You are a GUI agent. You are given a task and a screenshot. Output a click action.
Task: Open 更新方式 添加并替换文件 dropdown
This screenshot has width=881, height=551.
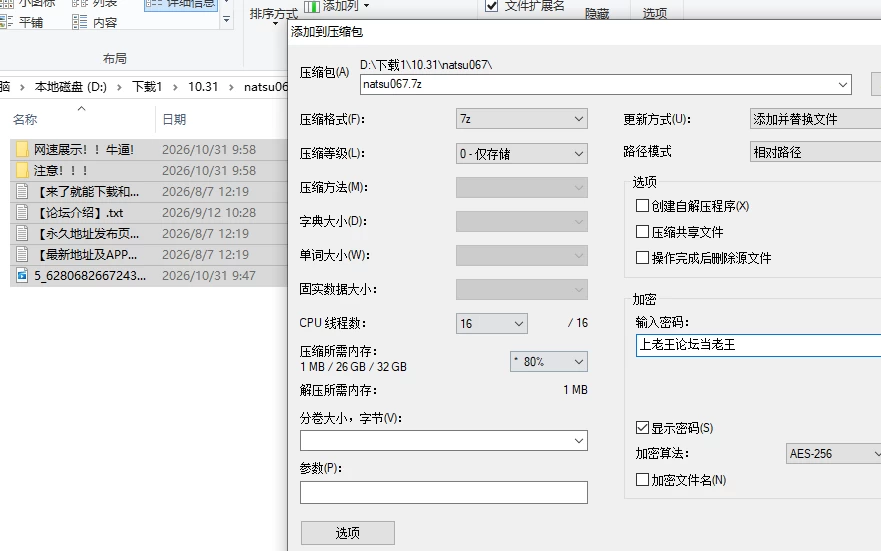815,119
